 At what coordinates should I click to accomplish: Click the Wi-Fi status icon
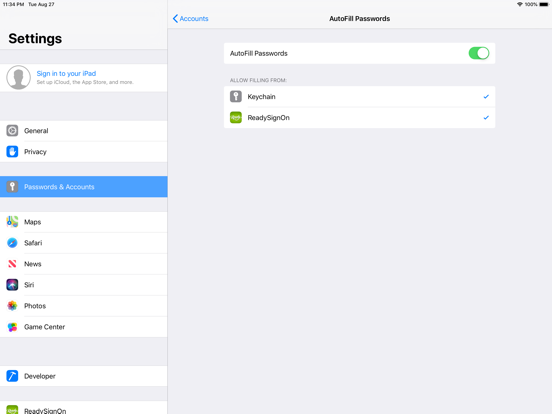click(x=520, y=4)
